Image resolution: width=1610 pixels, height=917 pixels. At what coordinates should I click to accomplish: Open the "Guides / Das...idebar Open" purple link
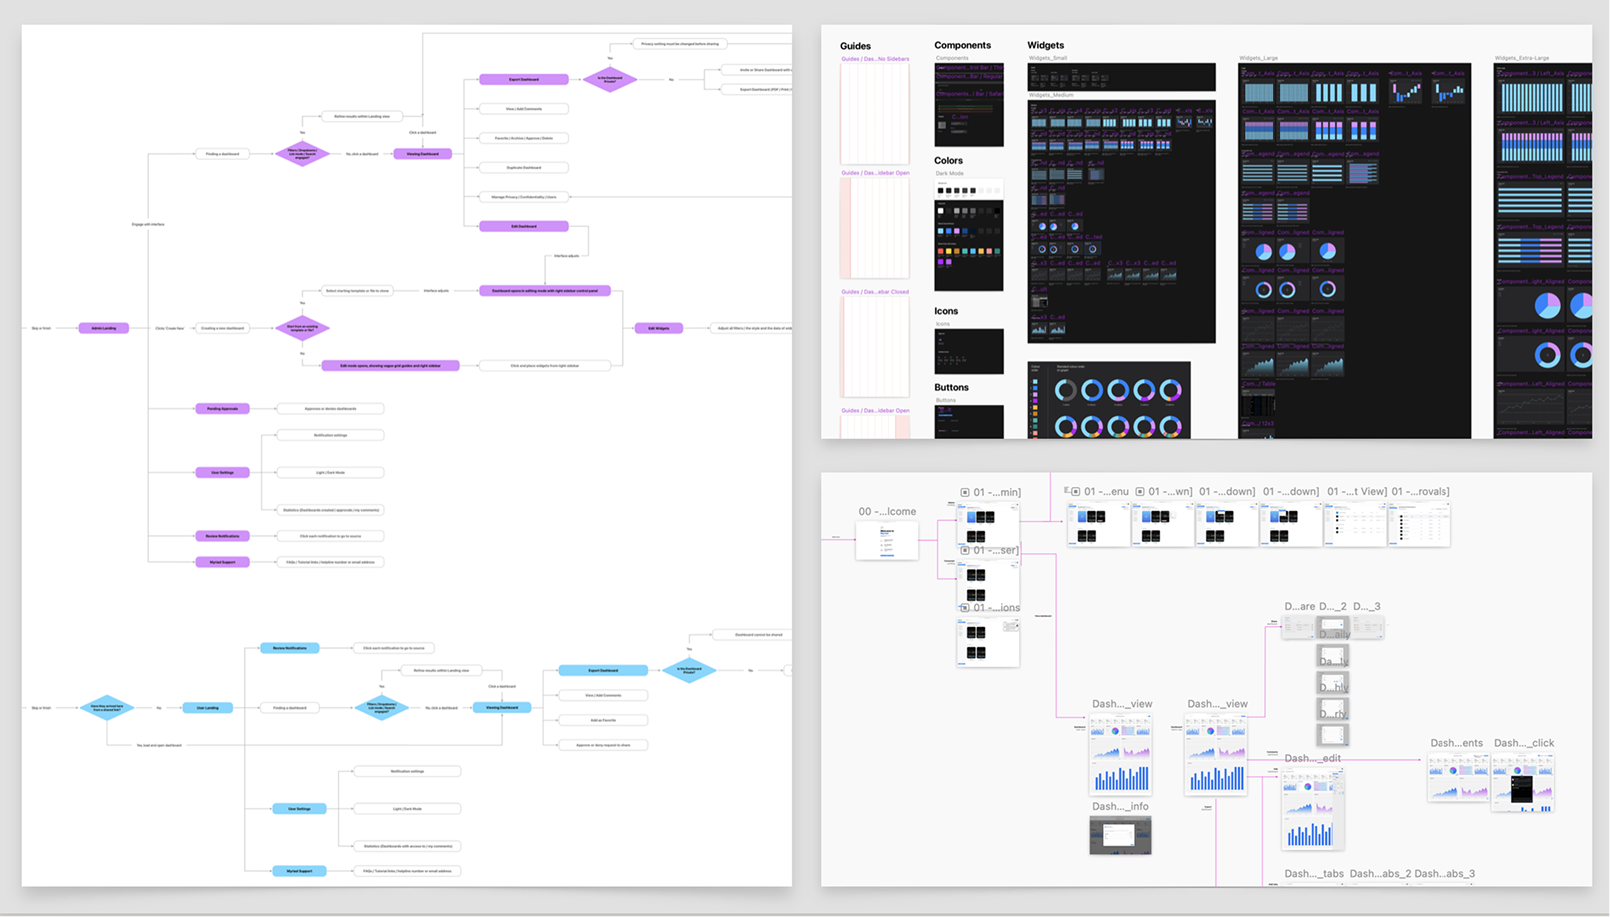(874, 172)
